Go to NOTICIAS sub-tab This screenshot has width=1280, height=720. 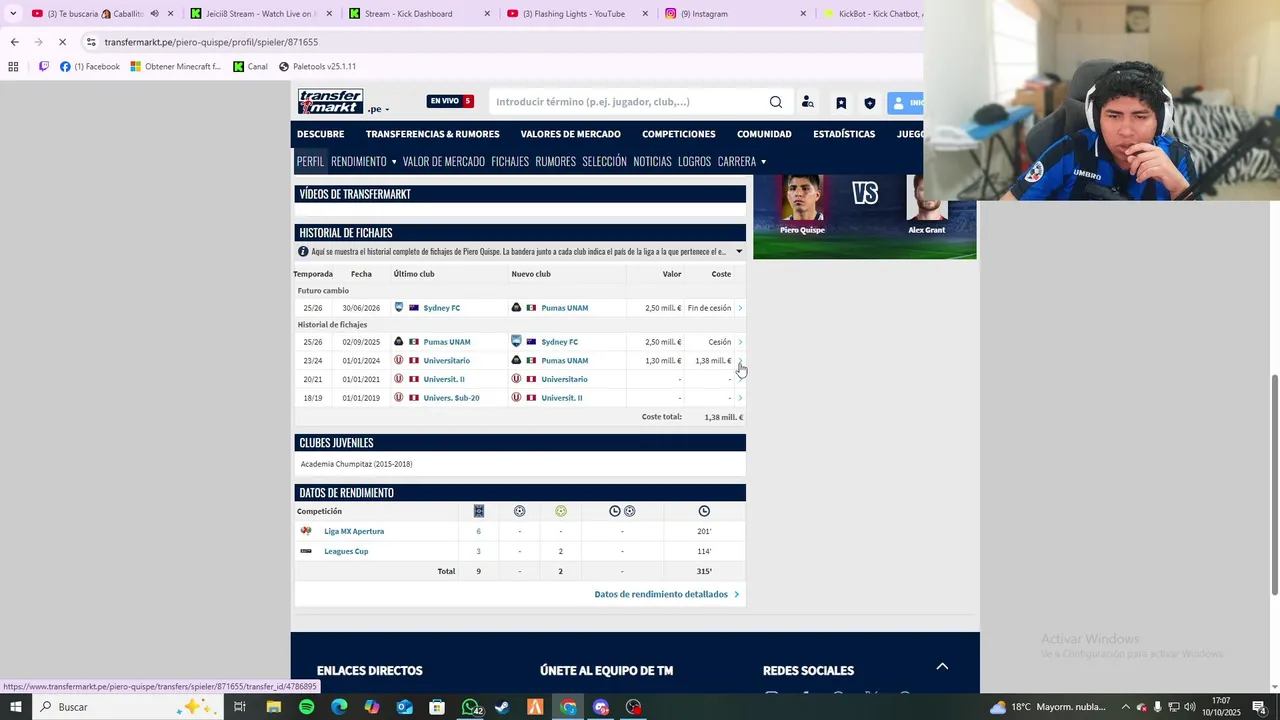(652, 161)
